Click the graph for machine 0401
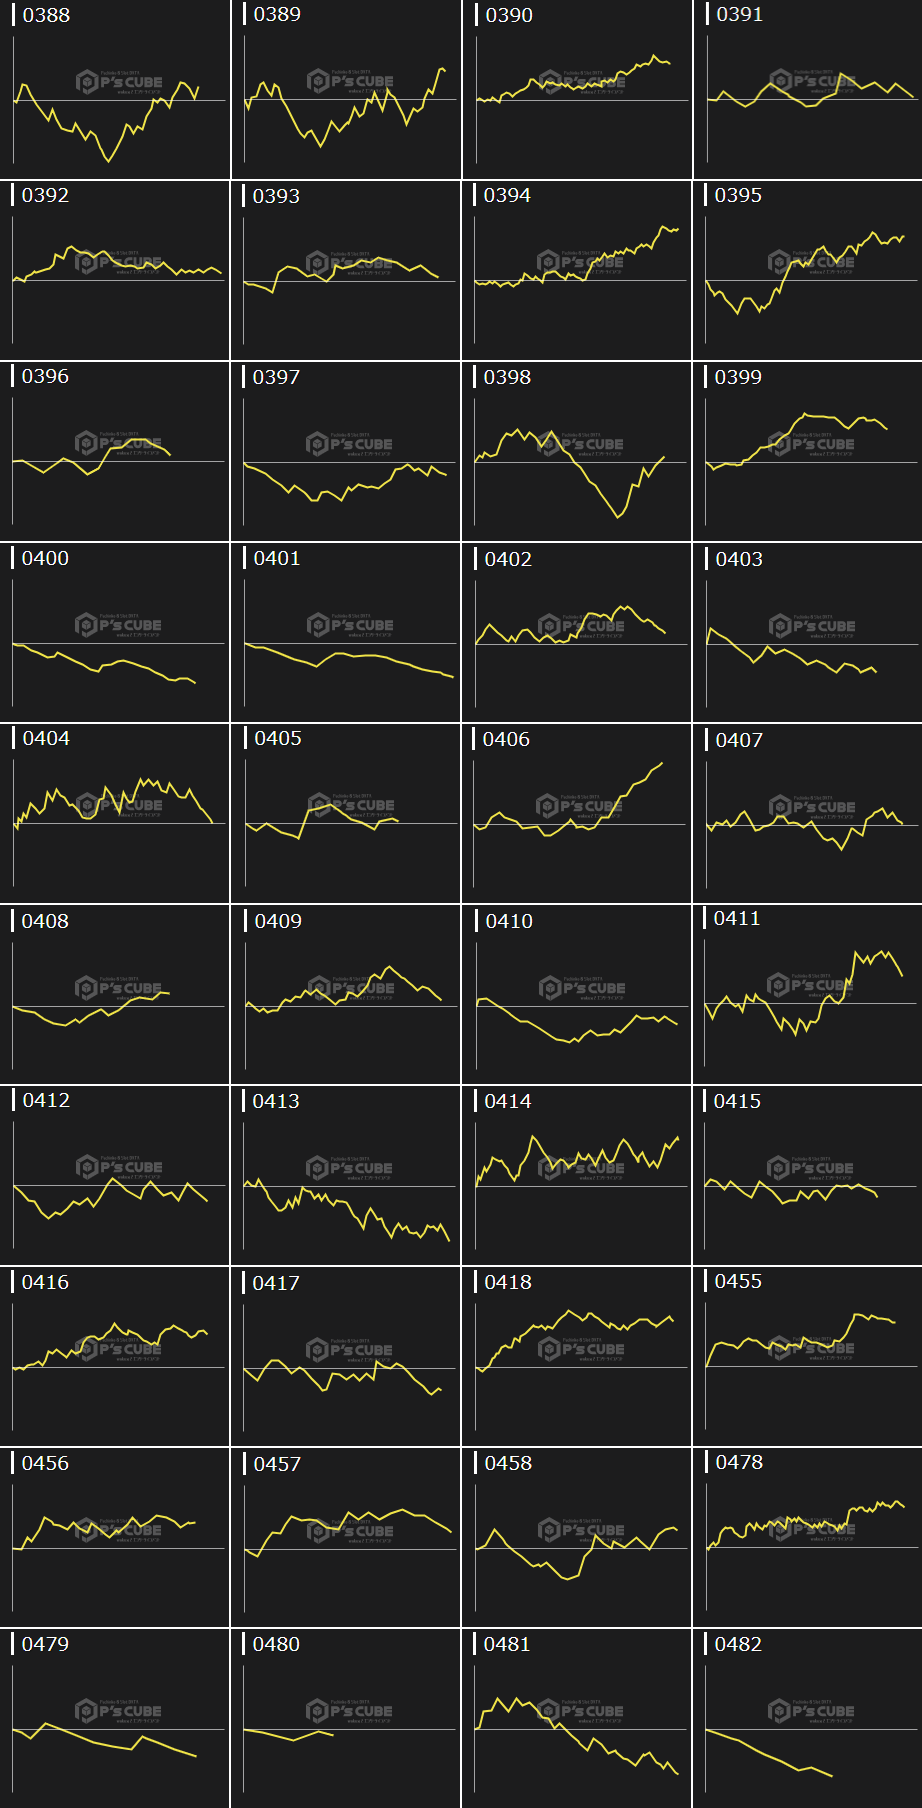 point(346,633)
